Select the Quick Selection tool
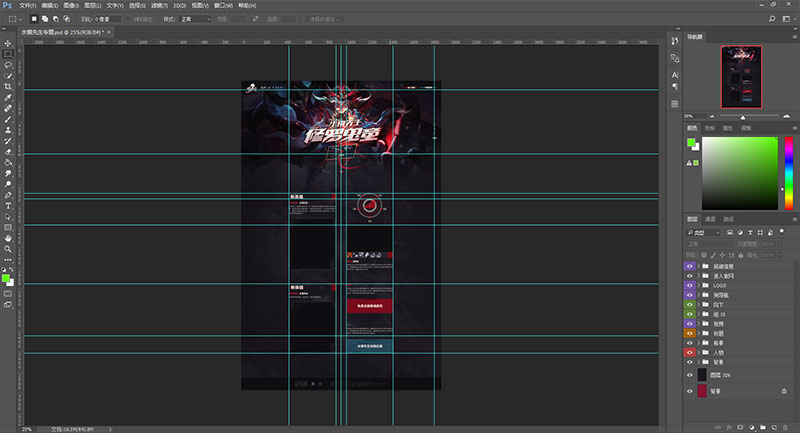 point(8,75)
